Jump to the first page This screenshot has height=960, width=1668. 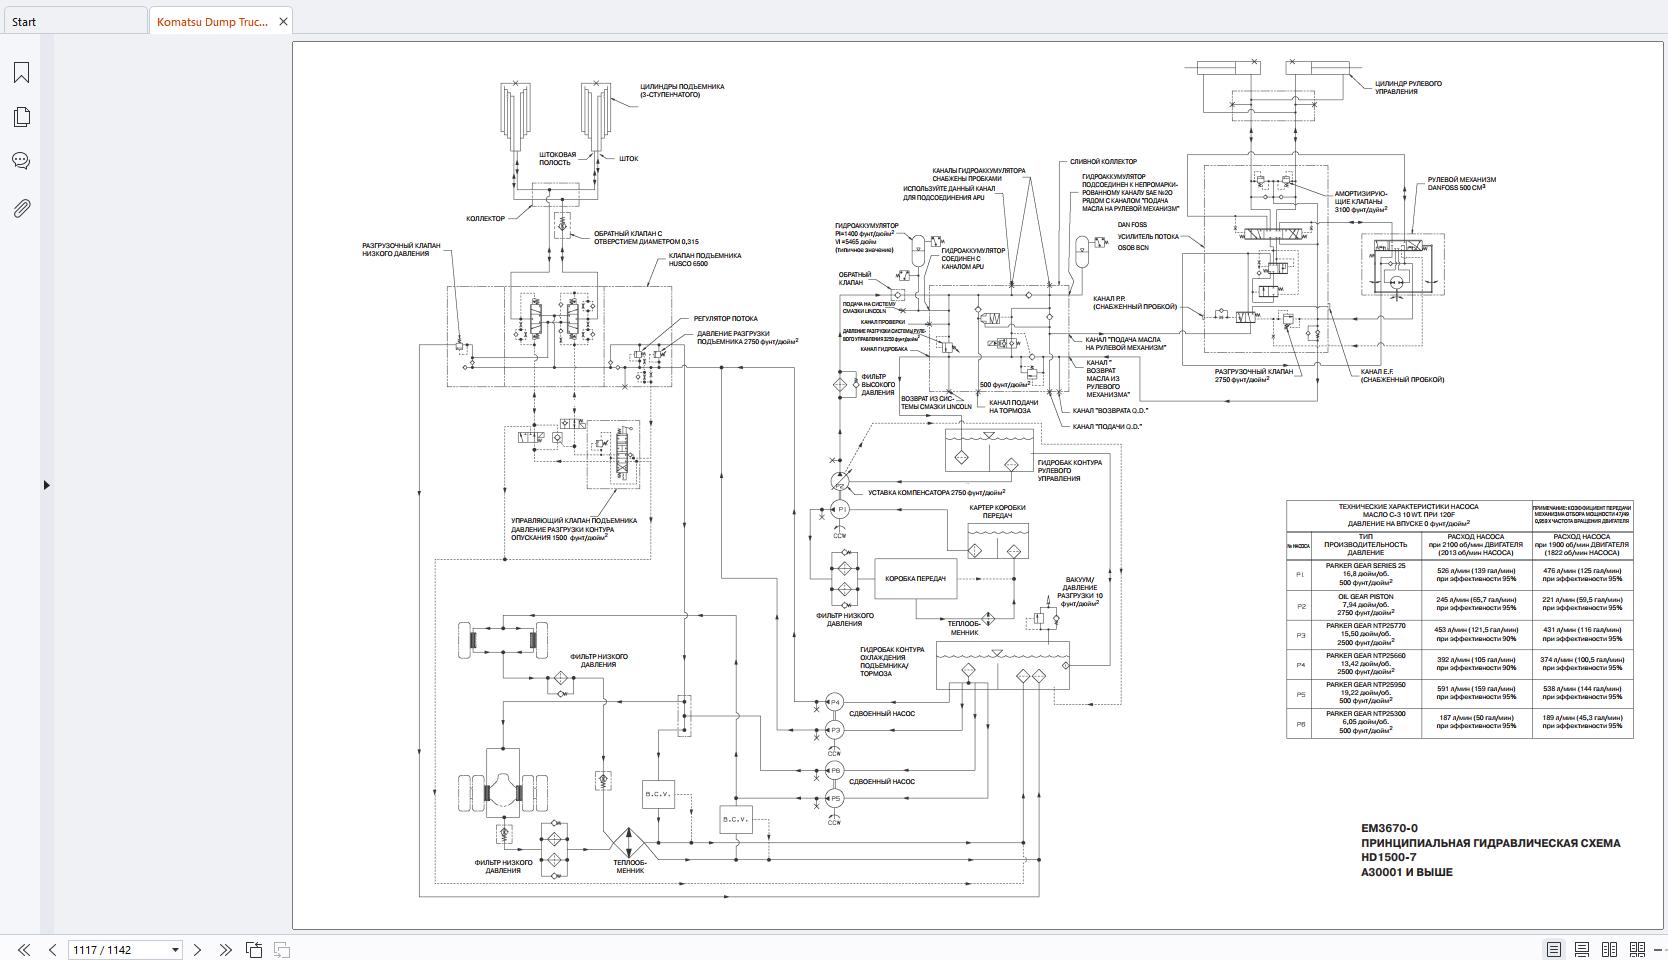[24, 949]
